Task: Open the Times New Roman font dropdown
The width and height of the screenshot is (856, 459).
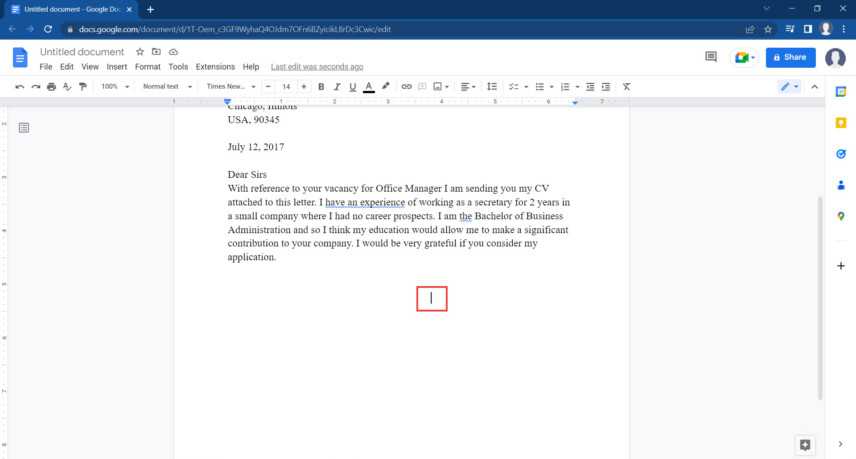Action: tap(230, 87)
